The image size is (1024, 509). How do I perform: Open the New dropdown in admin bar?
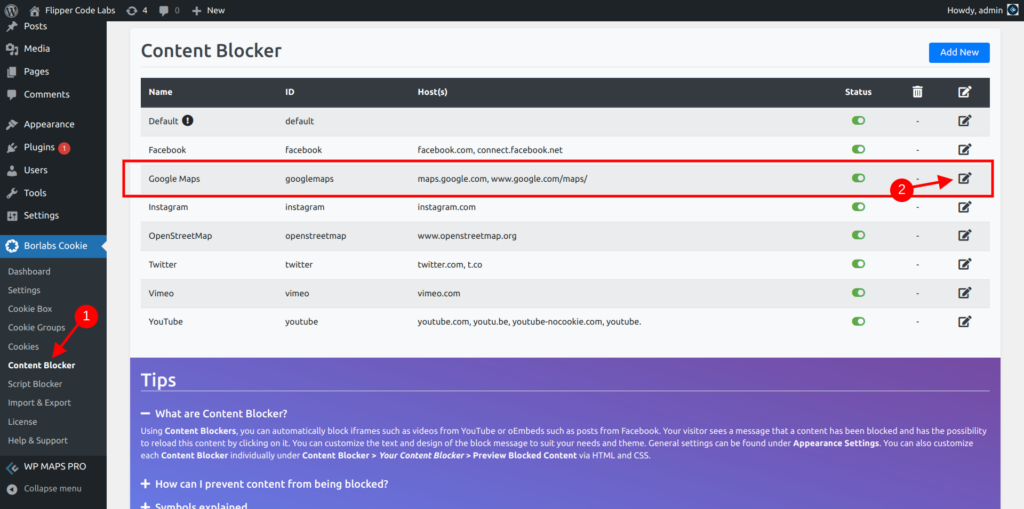pos(208,10)
